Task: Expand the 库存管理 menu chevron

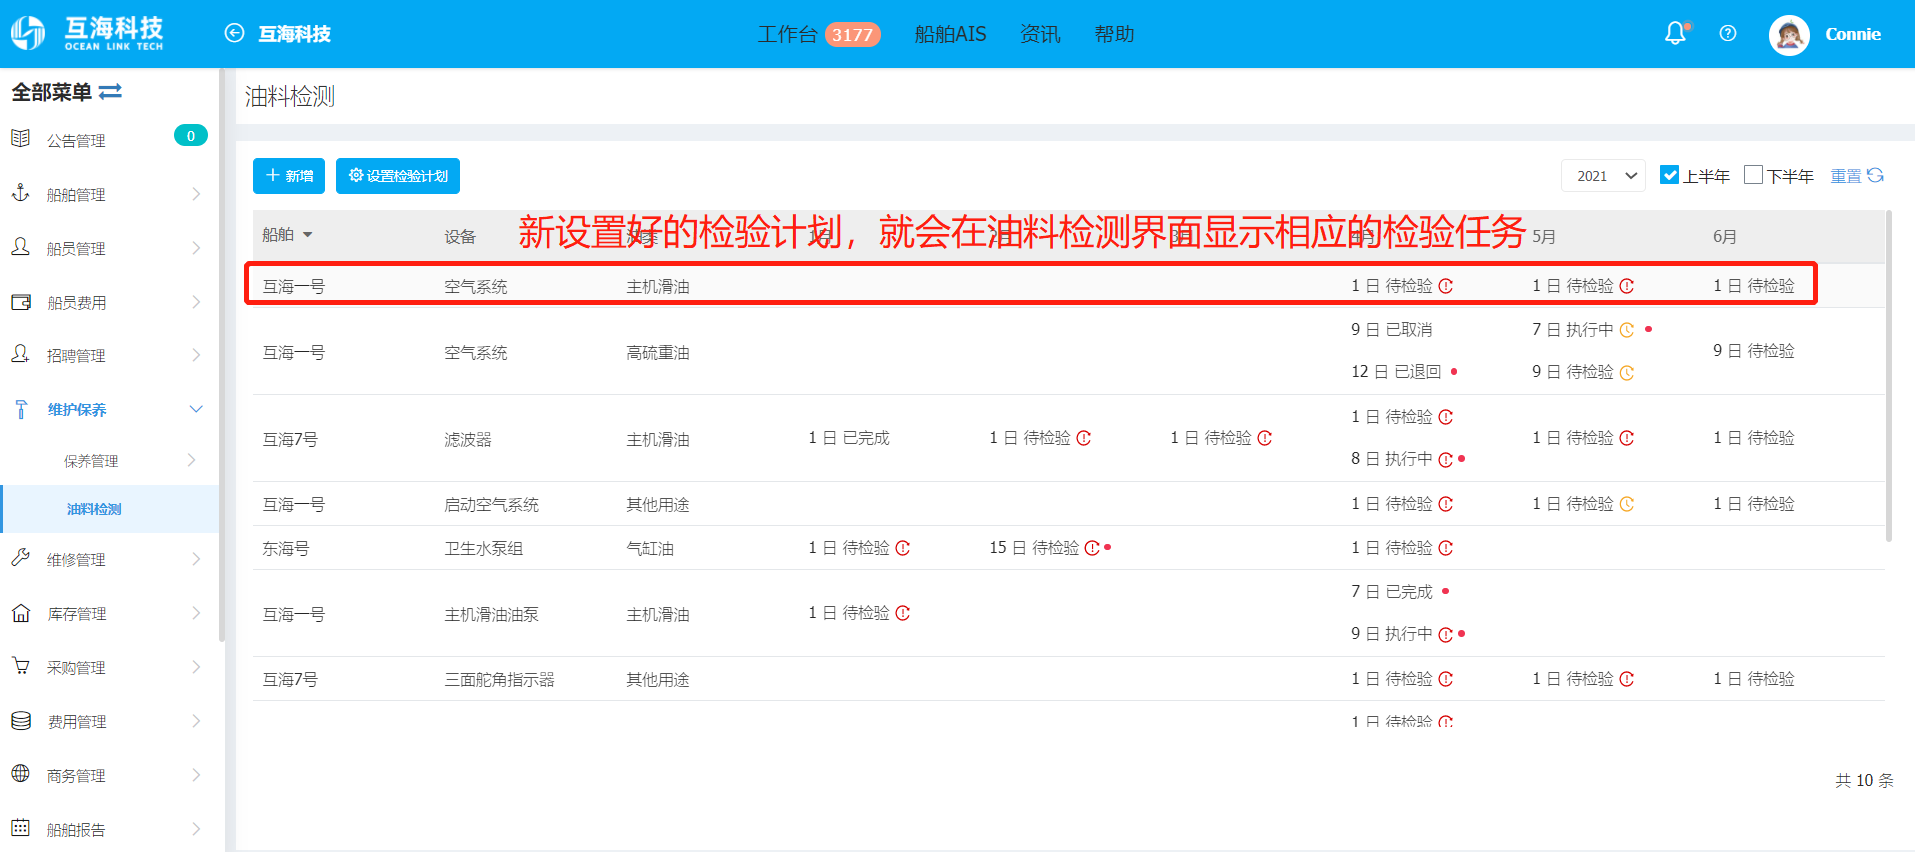Action: coord(196,612)
